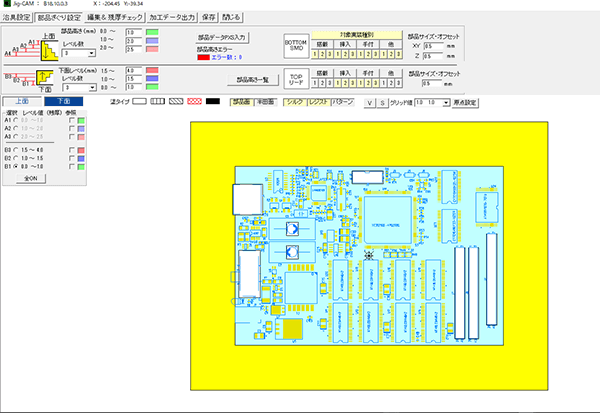Viewport: 600px width, 413px height.
Task: Select the solid black fill type swatch
Action: pos(215,102)
